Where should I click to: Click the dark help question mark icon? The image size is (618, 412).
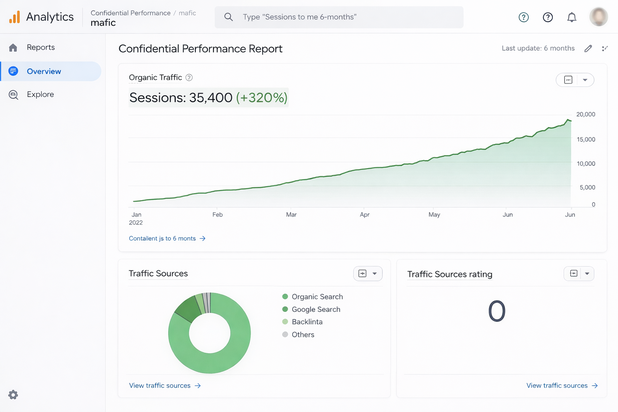coord(548,17)
